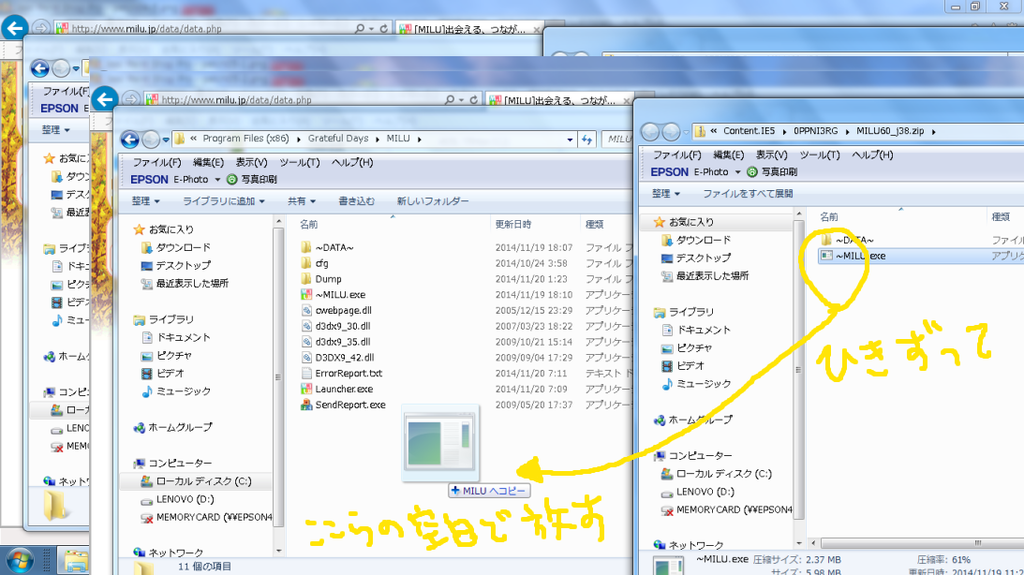Click 写真印刷 in the MILU window EPSON toolbar
Viewport: 1024px width, 575px height.
(252, 179)
